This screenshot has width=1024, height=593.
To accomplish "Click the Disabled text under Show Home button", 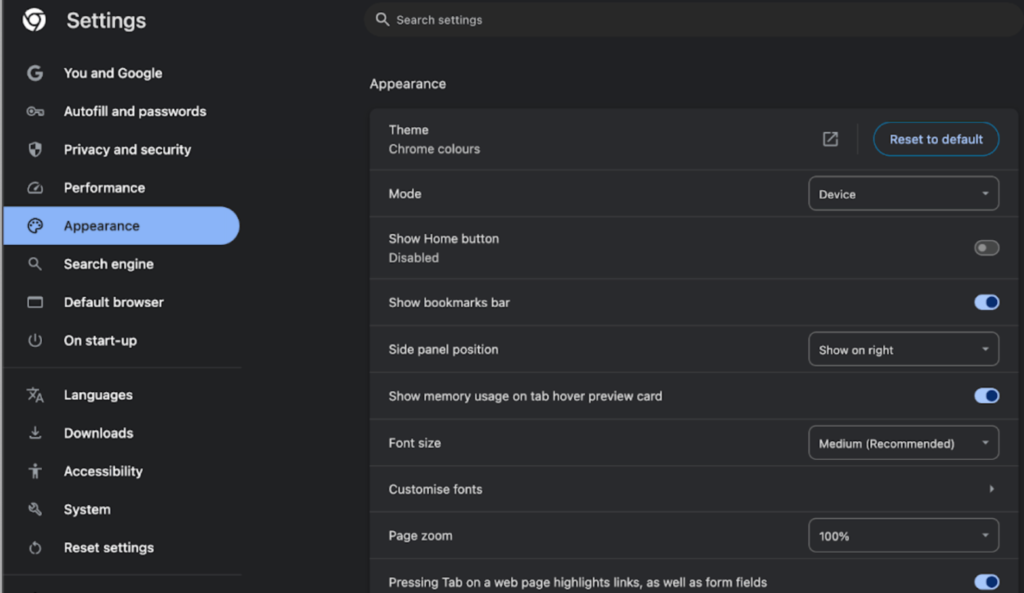I will [413, 258].
